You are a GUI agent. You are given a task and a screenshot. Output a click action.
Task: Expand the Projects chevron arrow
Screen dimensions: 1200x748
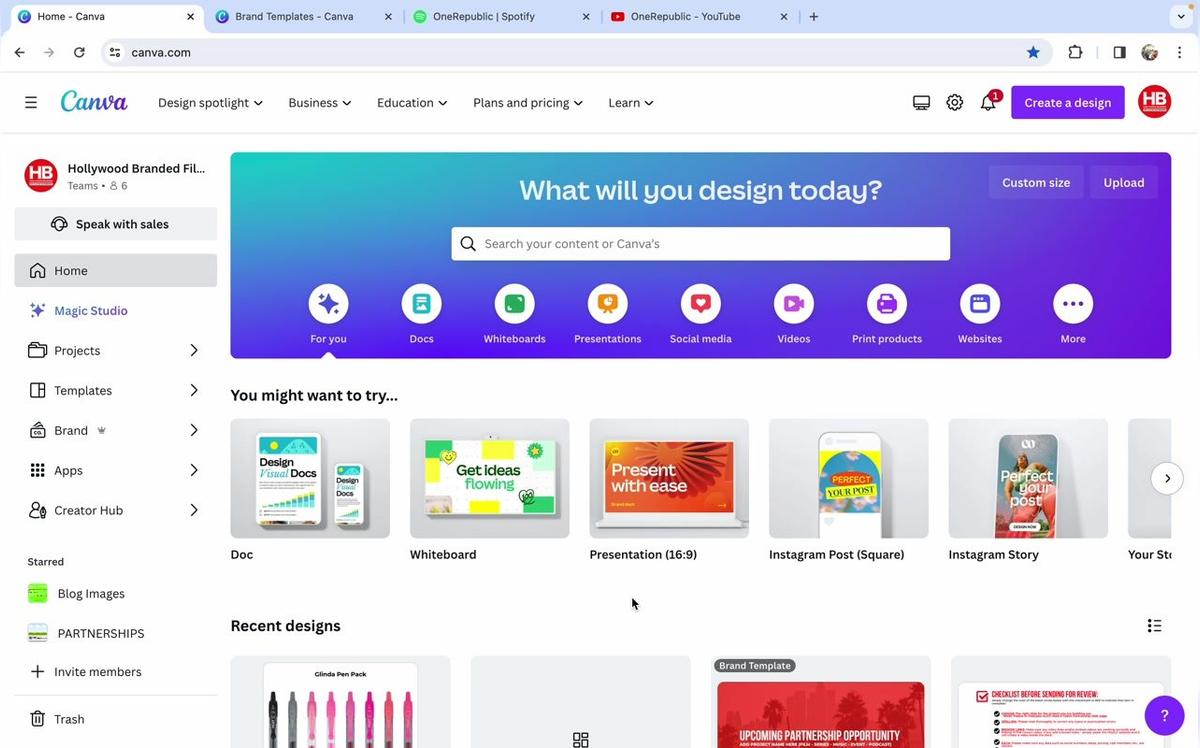(x=194, y=350)
